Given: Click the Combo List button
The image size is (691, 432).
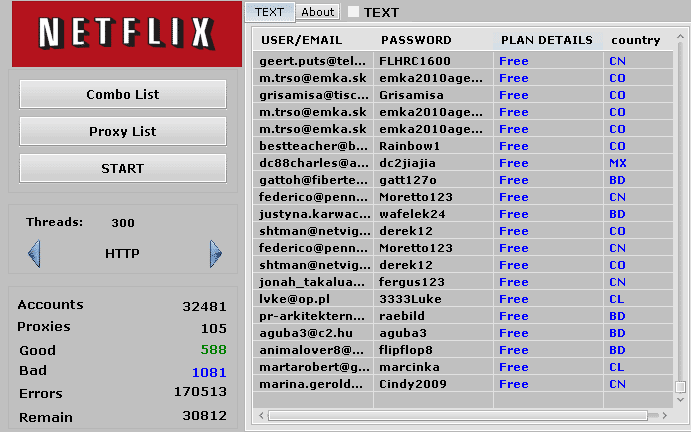Looking at the screenshot, I should pyautogui.click(x=123, y=94).
